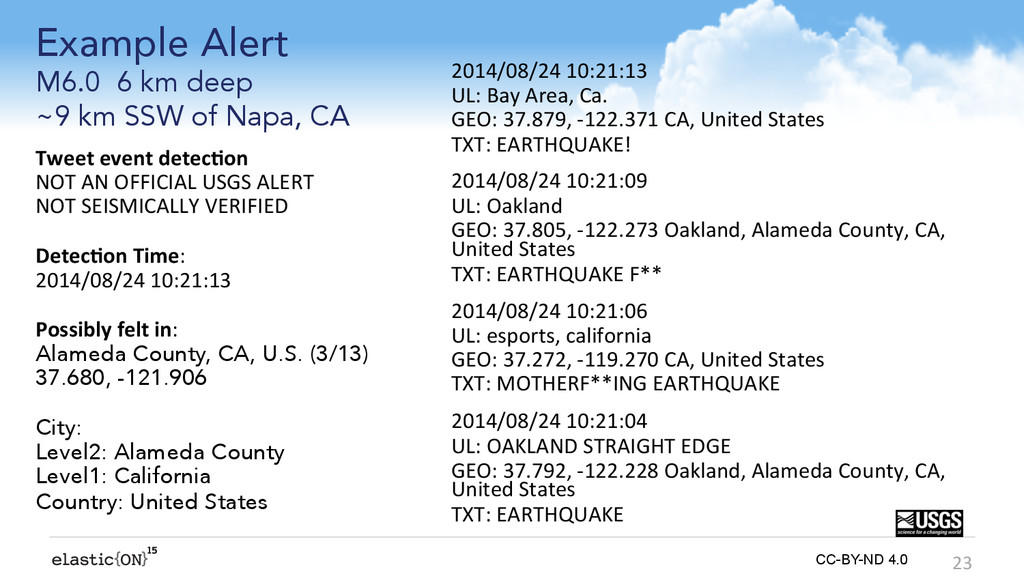This screenshot has height=576, width=1024.
Task: Select the Example Alert title
Action: [161, 44]
